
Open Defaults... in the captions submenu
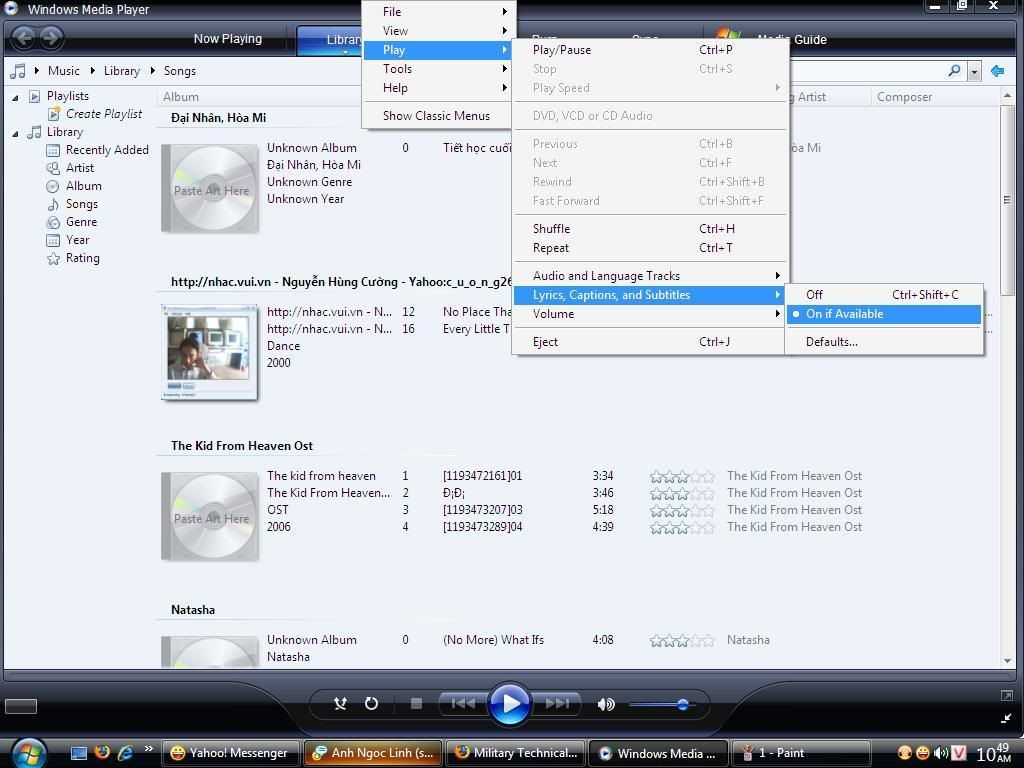[832, 342]
